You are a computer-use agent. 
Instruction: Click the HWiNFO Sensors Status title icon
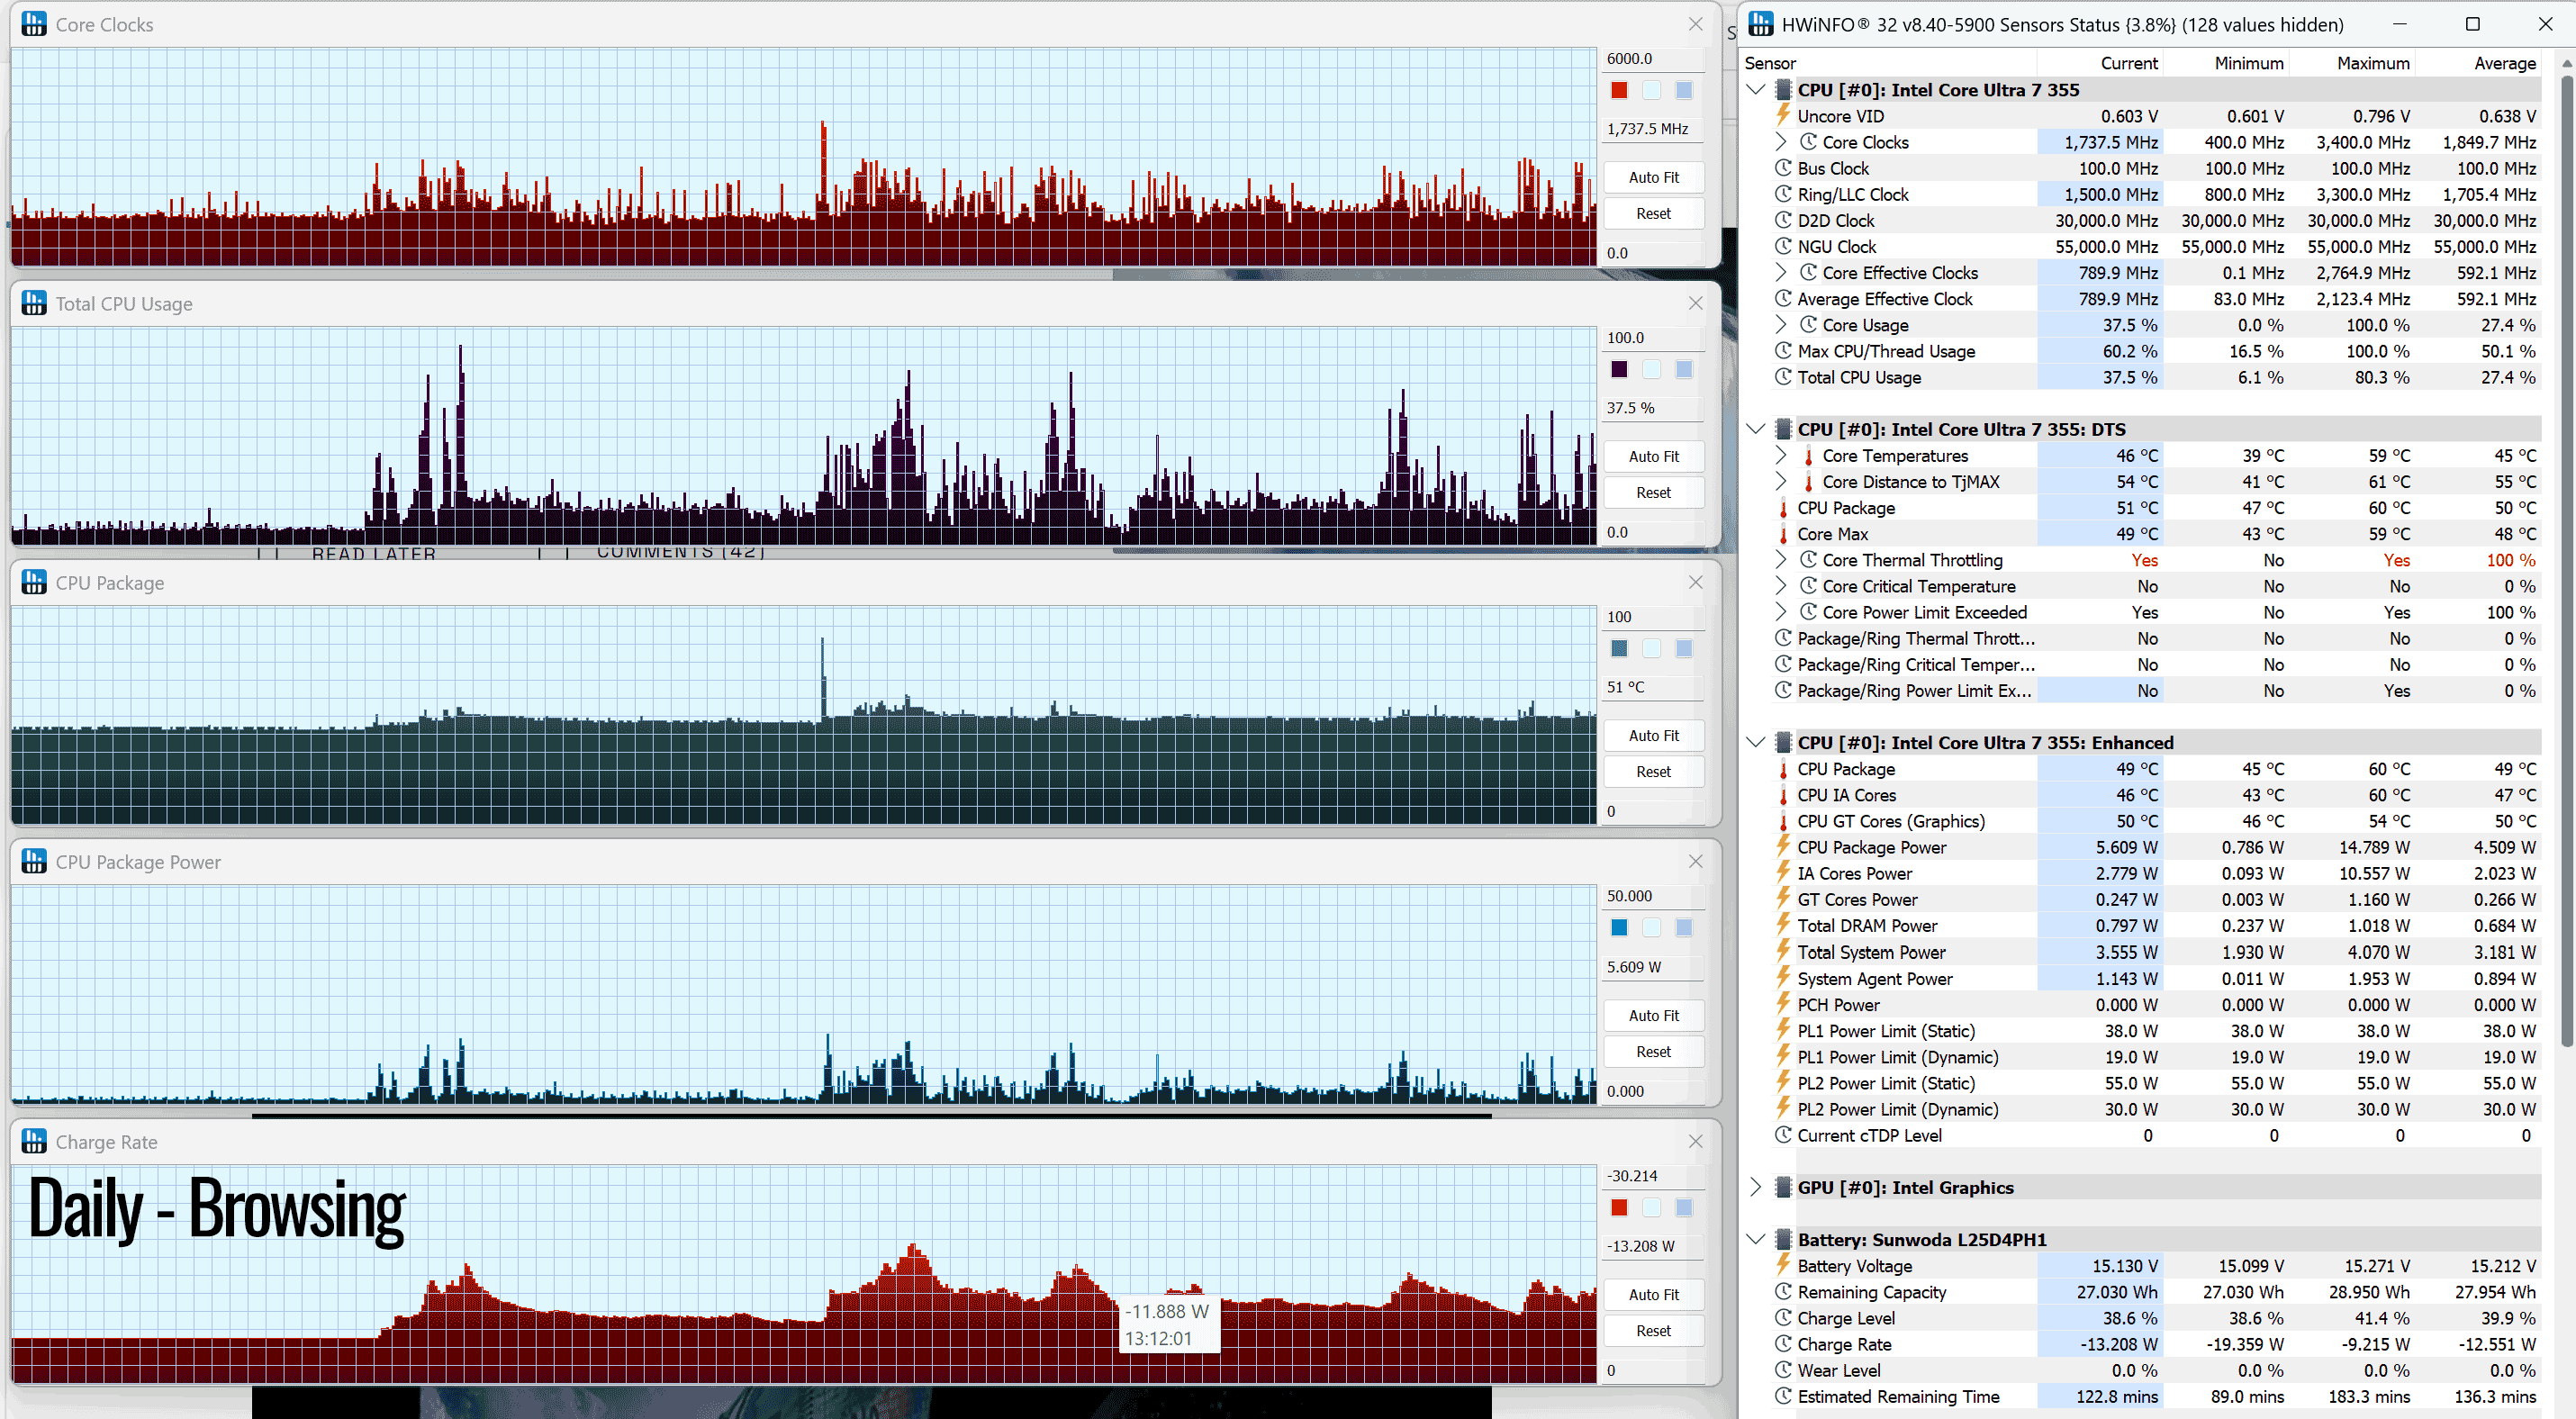coord(1761,24)
